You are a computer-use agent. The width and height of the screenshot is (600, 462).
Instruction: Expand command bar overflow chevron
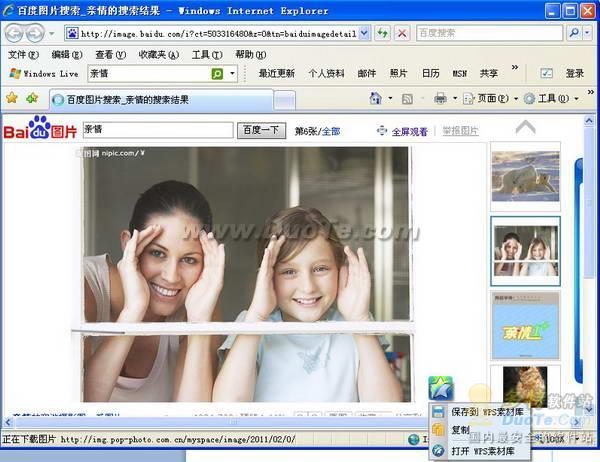(x=590, y=92)
